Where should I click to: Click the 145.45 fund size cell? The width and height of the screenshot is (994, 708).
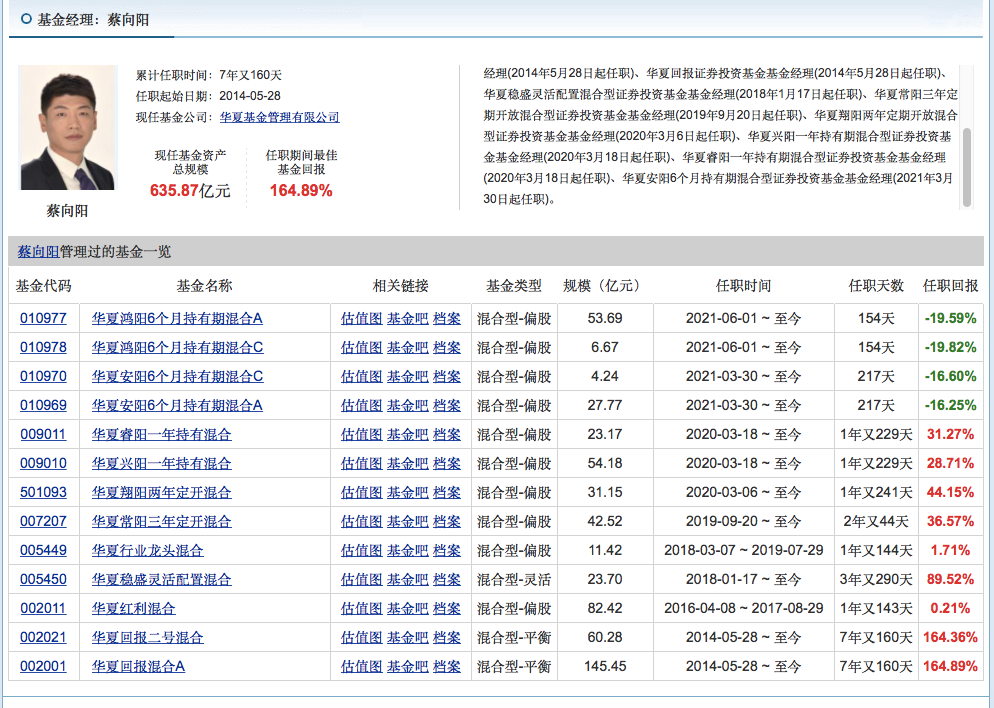tap(605, 667)
